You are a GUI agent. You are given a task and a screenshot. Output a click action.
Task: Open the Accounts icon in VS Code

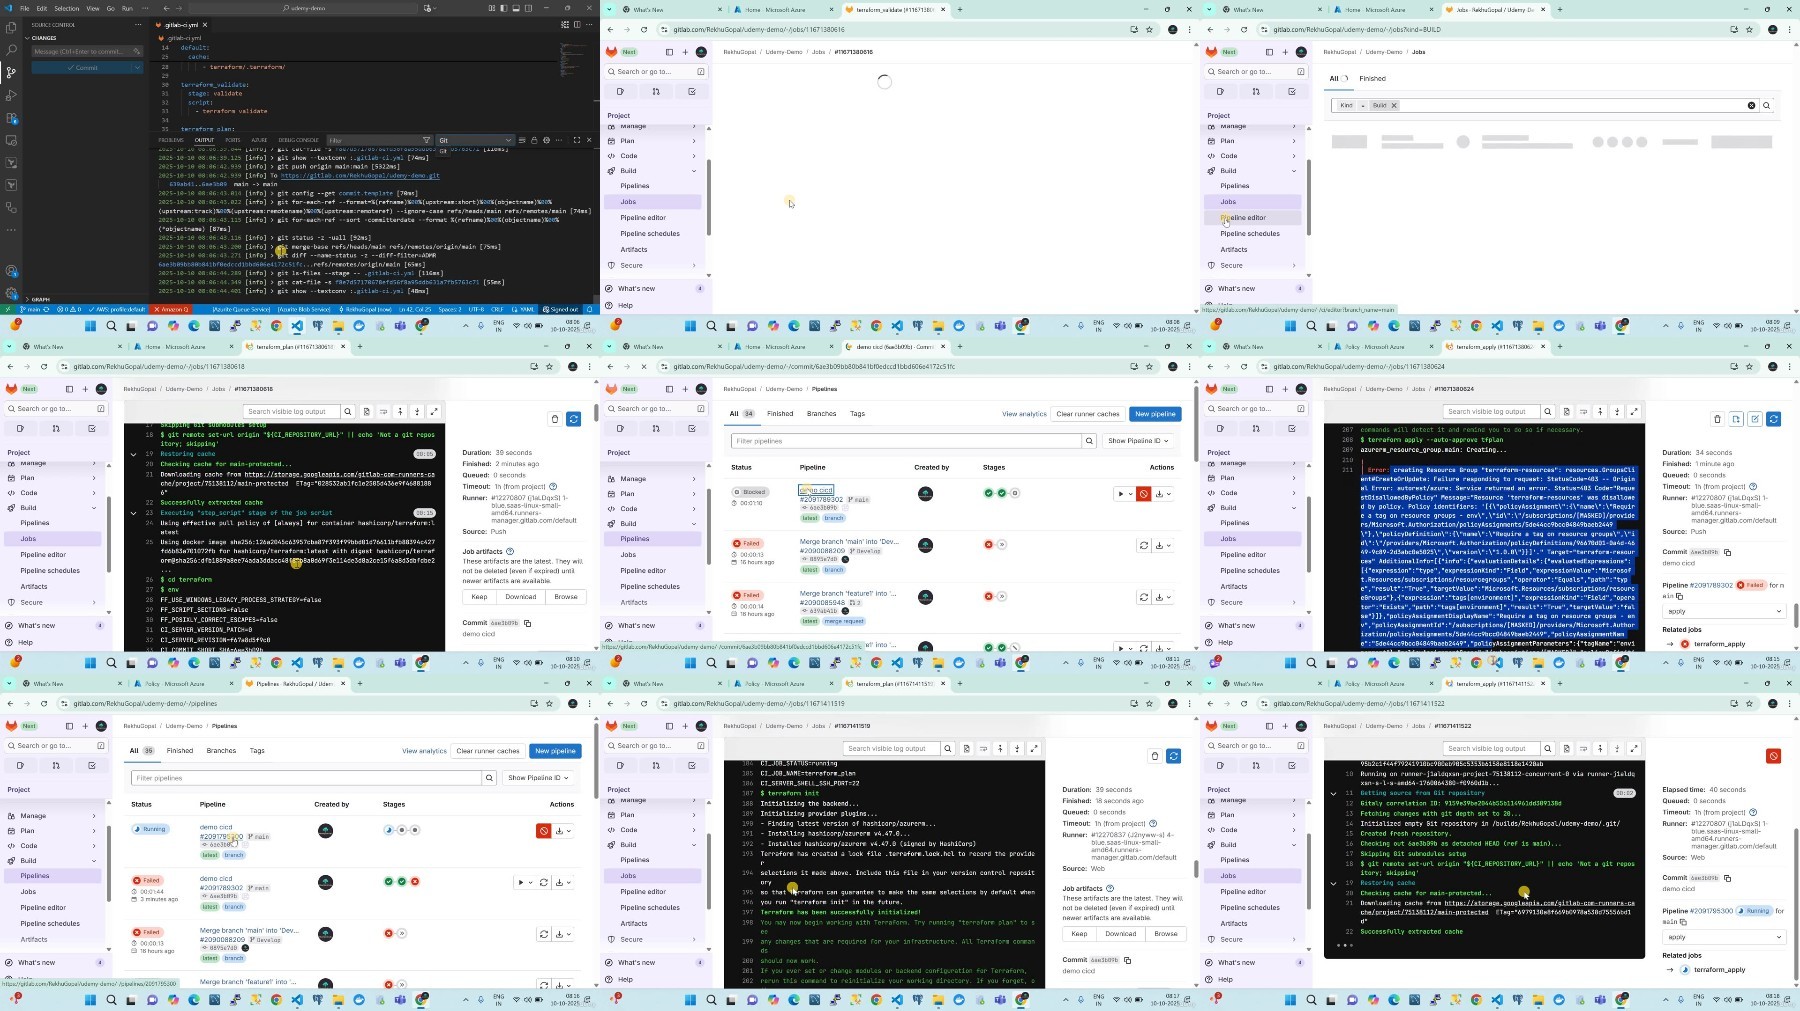pyautogui.click(x=11, y=271)
